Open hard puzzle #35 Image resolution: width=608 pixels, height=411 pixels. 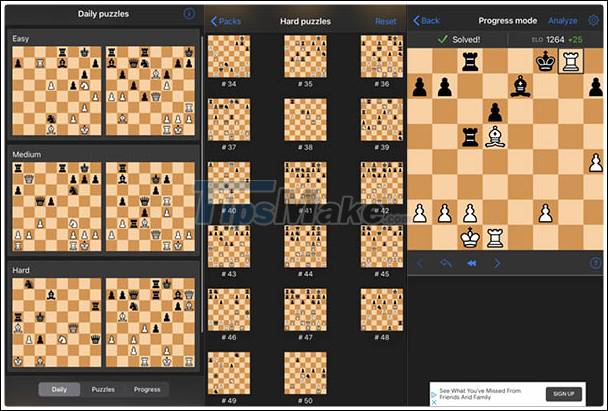[306, 57]
